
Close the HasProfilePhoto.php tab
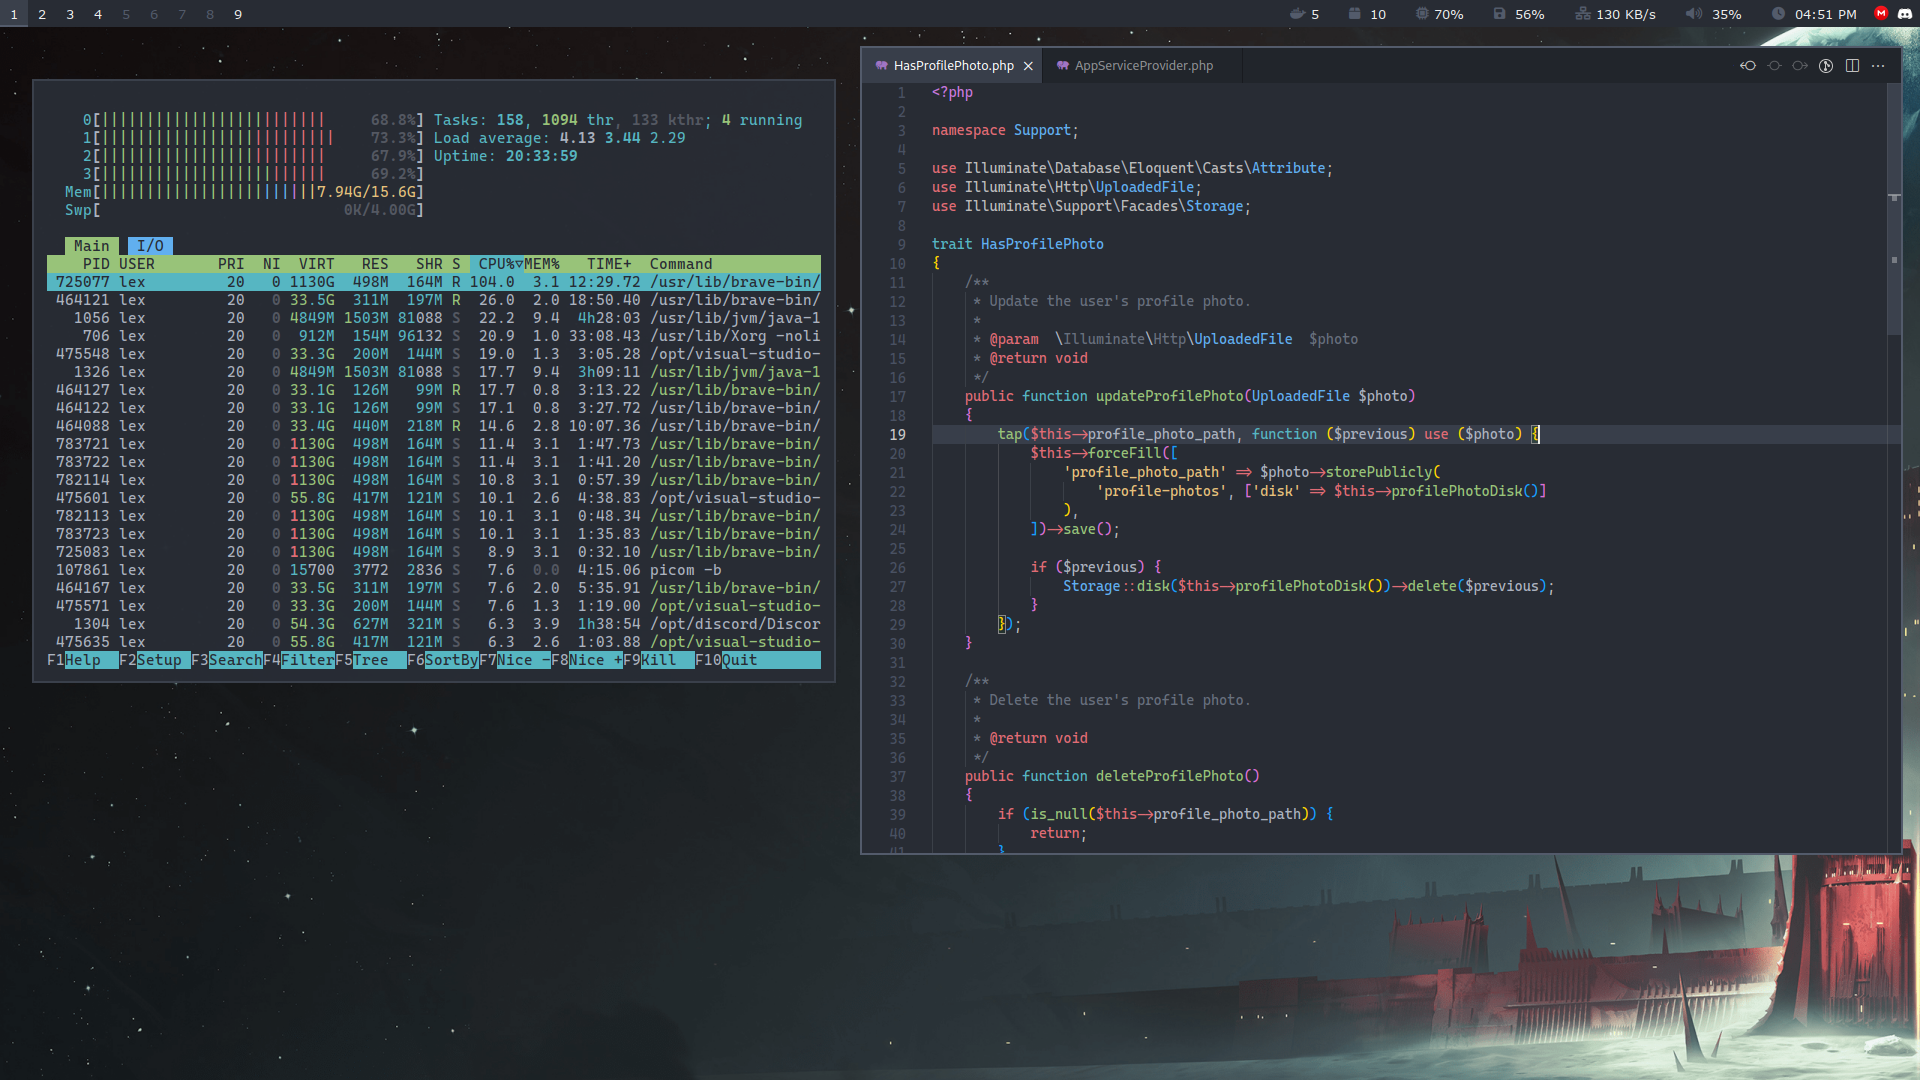tap(1028, 66)
